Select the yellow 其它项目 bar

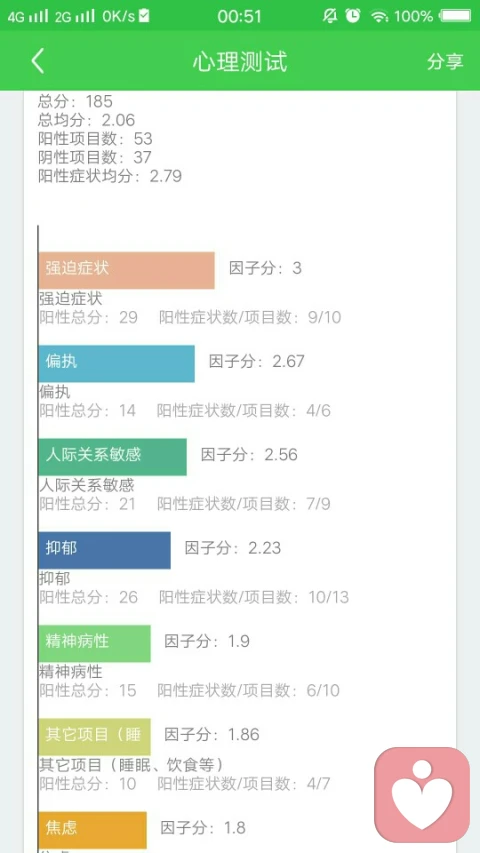[x=95, y=737]
